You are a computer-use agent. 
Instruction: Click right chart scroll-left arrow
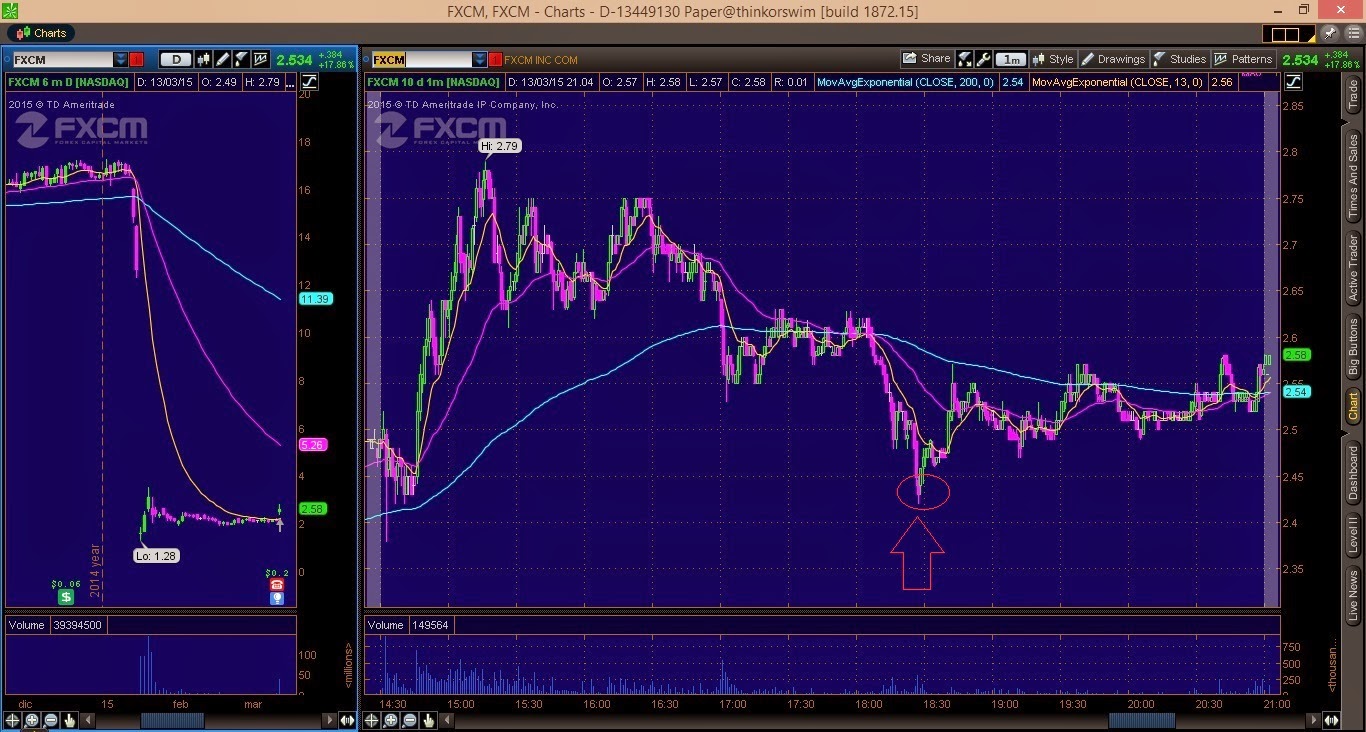(447, 720)
